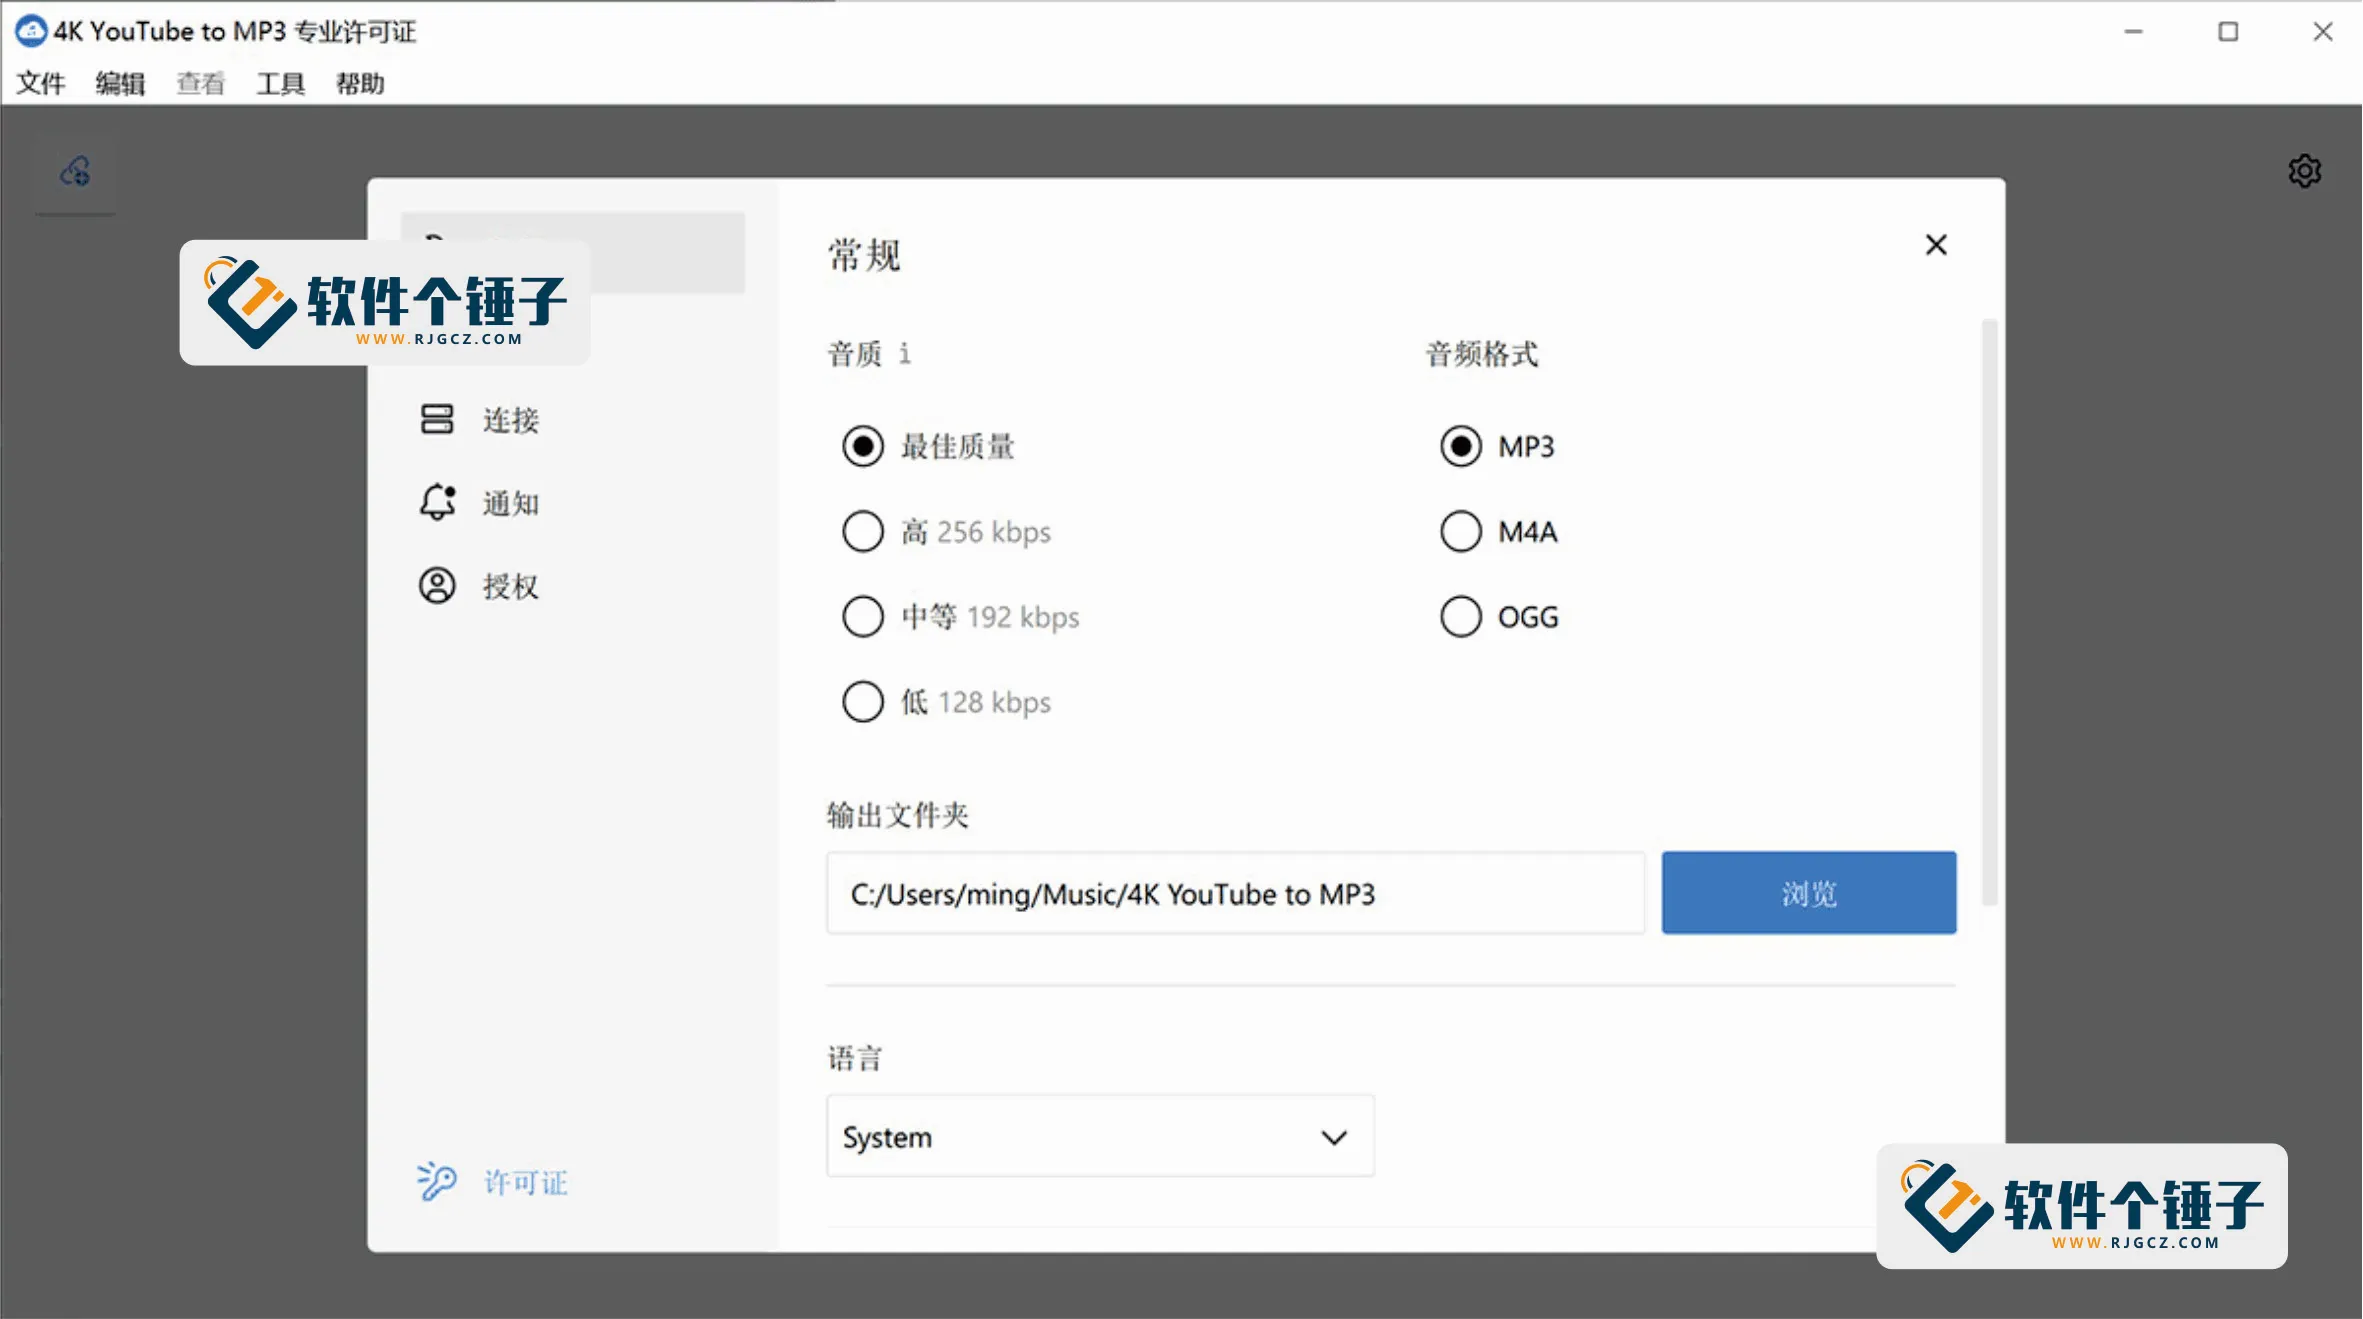Click the dialog vertical scrollbar
This screenshot has height=1319, width=2363.
[x=1989, y=612]
